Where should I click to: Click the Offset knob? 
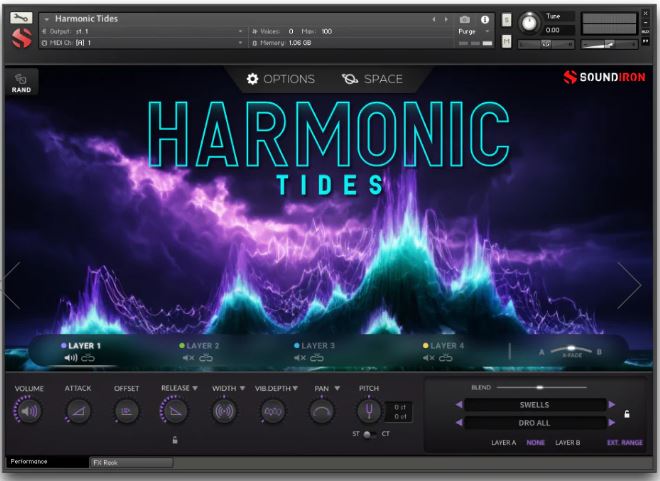point(126,411)
